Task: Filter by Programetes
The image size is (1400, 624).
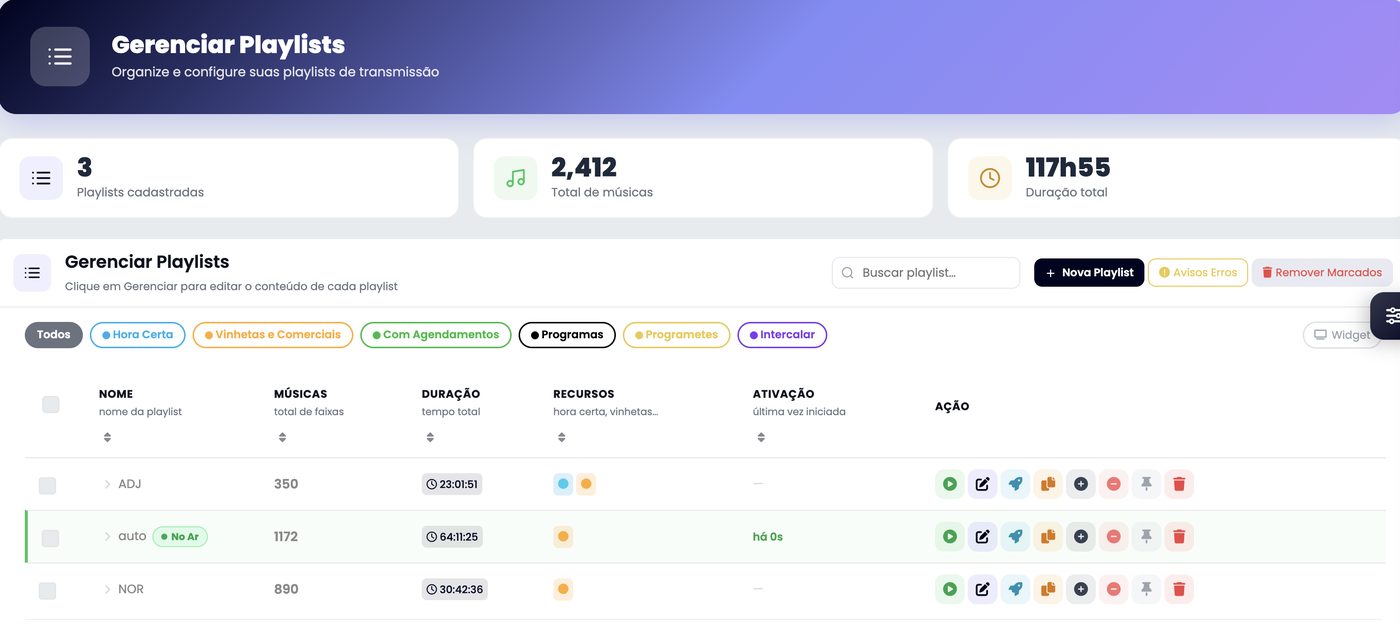Action: [x=677, y=335]
